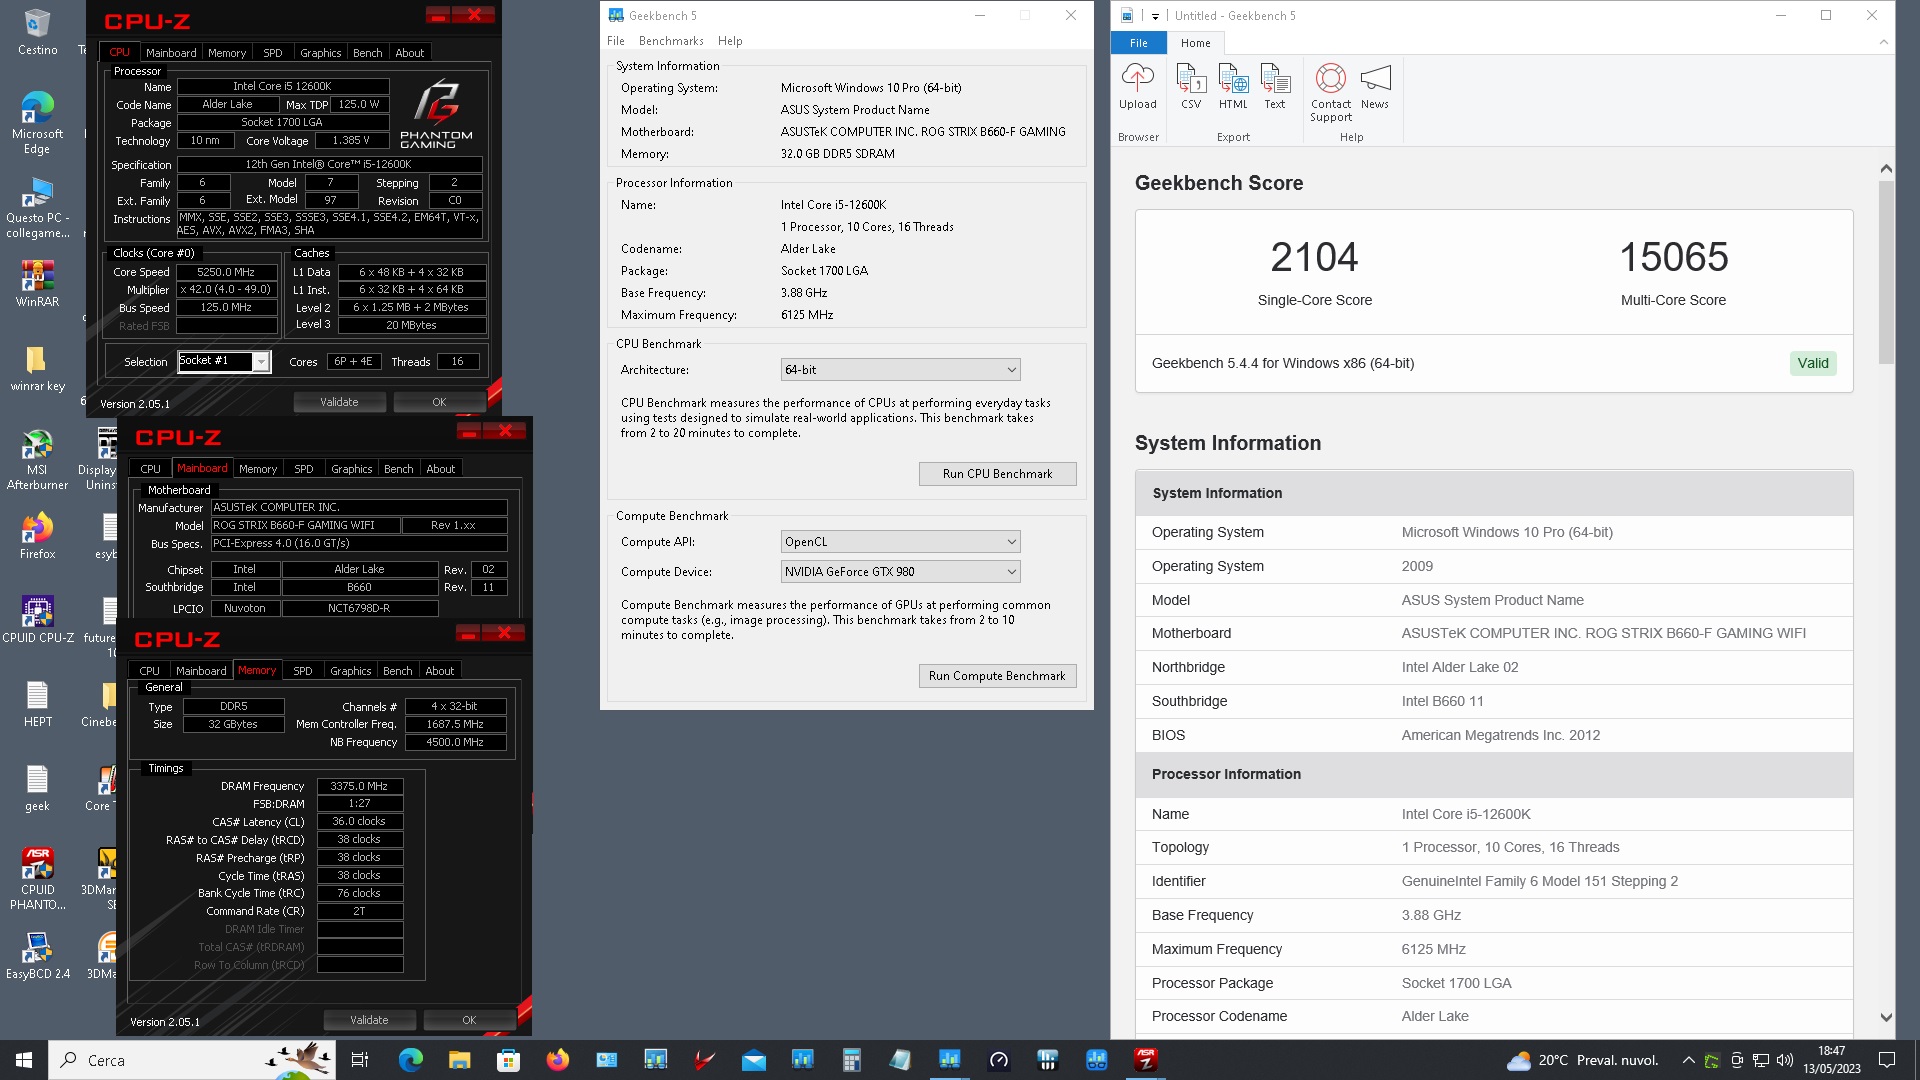The width and height of the screenshot is (1920, 1080).
Task: Open the File menu in Geekbench 5
Action: pyautogui.click(x=615, y=41)
